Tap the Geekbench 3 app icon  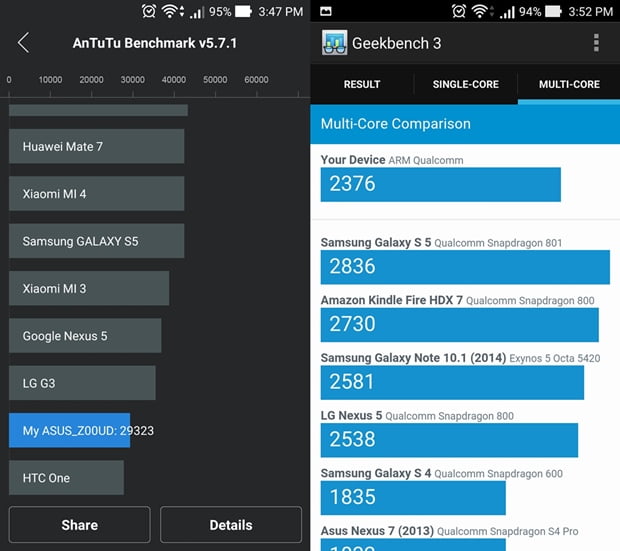334,43
